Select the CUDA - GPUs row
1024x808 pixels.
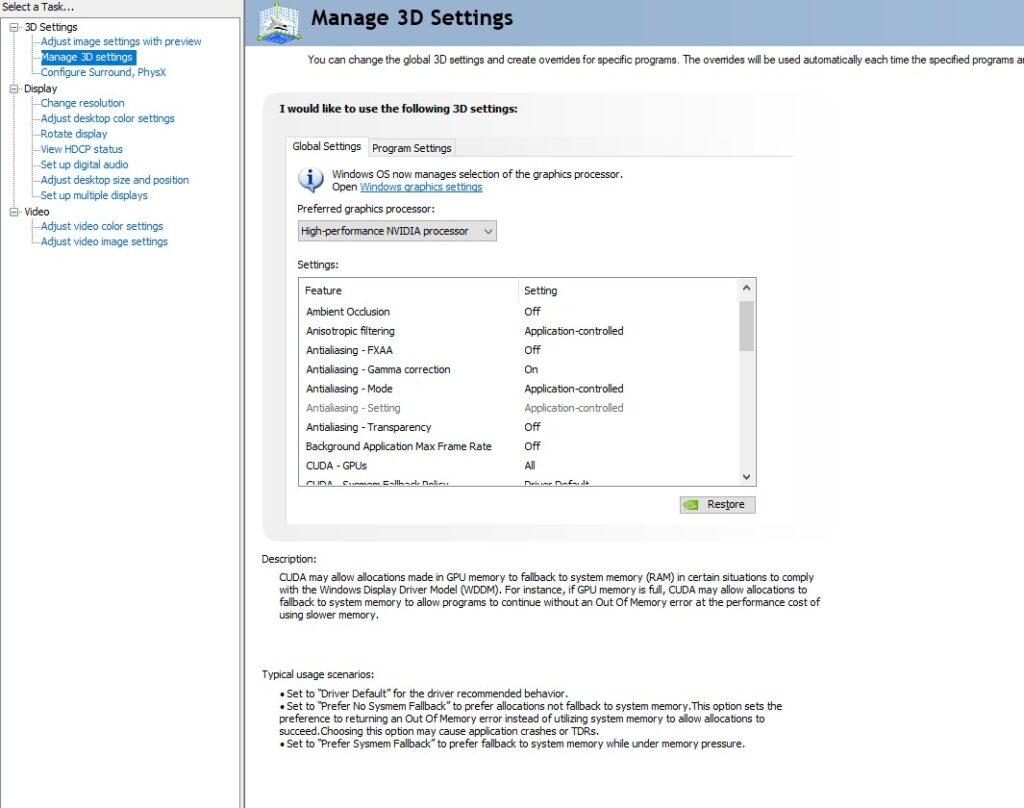[519, 466]
